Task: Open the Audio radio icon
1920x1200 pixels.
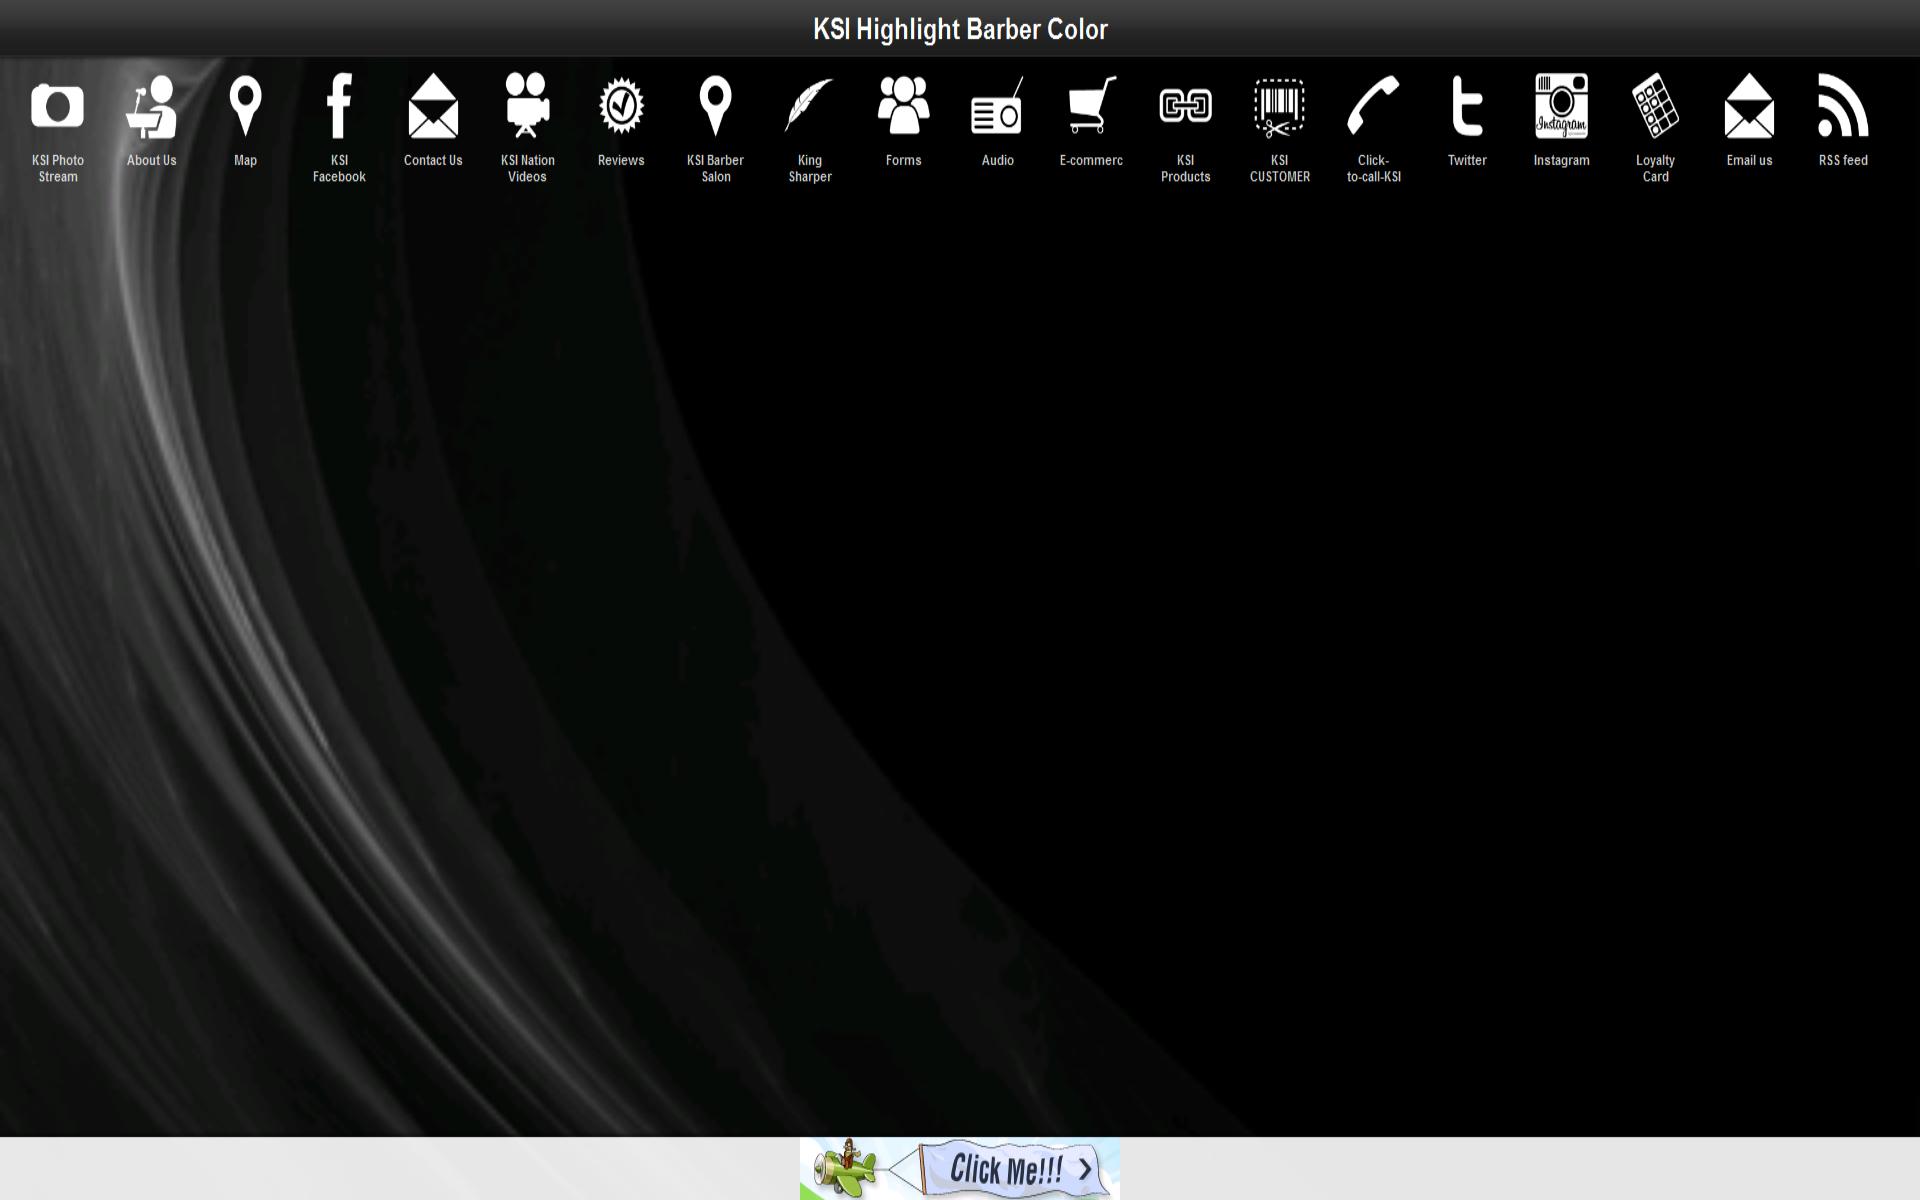Action: (x=997, y=106)
